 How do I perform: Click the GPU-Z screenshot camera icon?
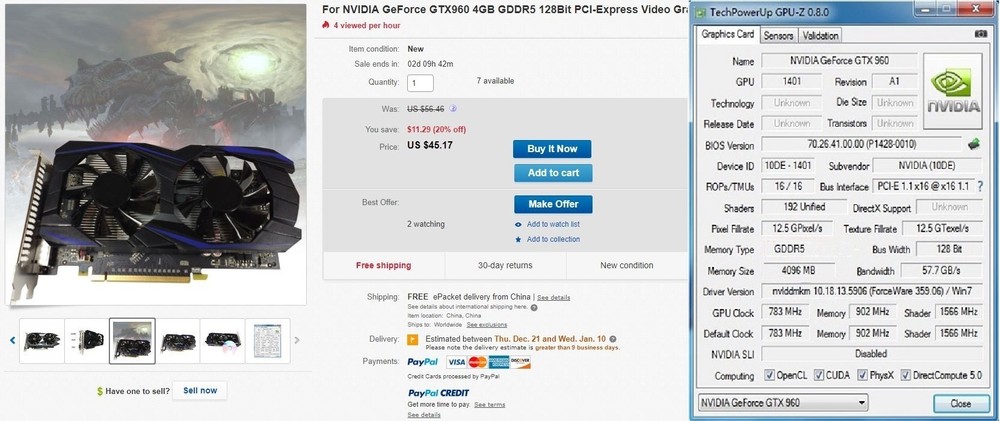[981, 34]
